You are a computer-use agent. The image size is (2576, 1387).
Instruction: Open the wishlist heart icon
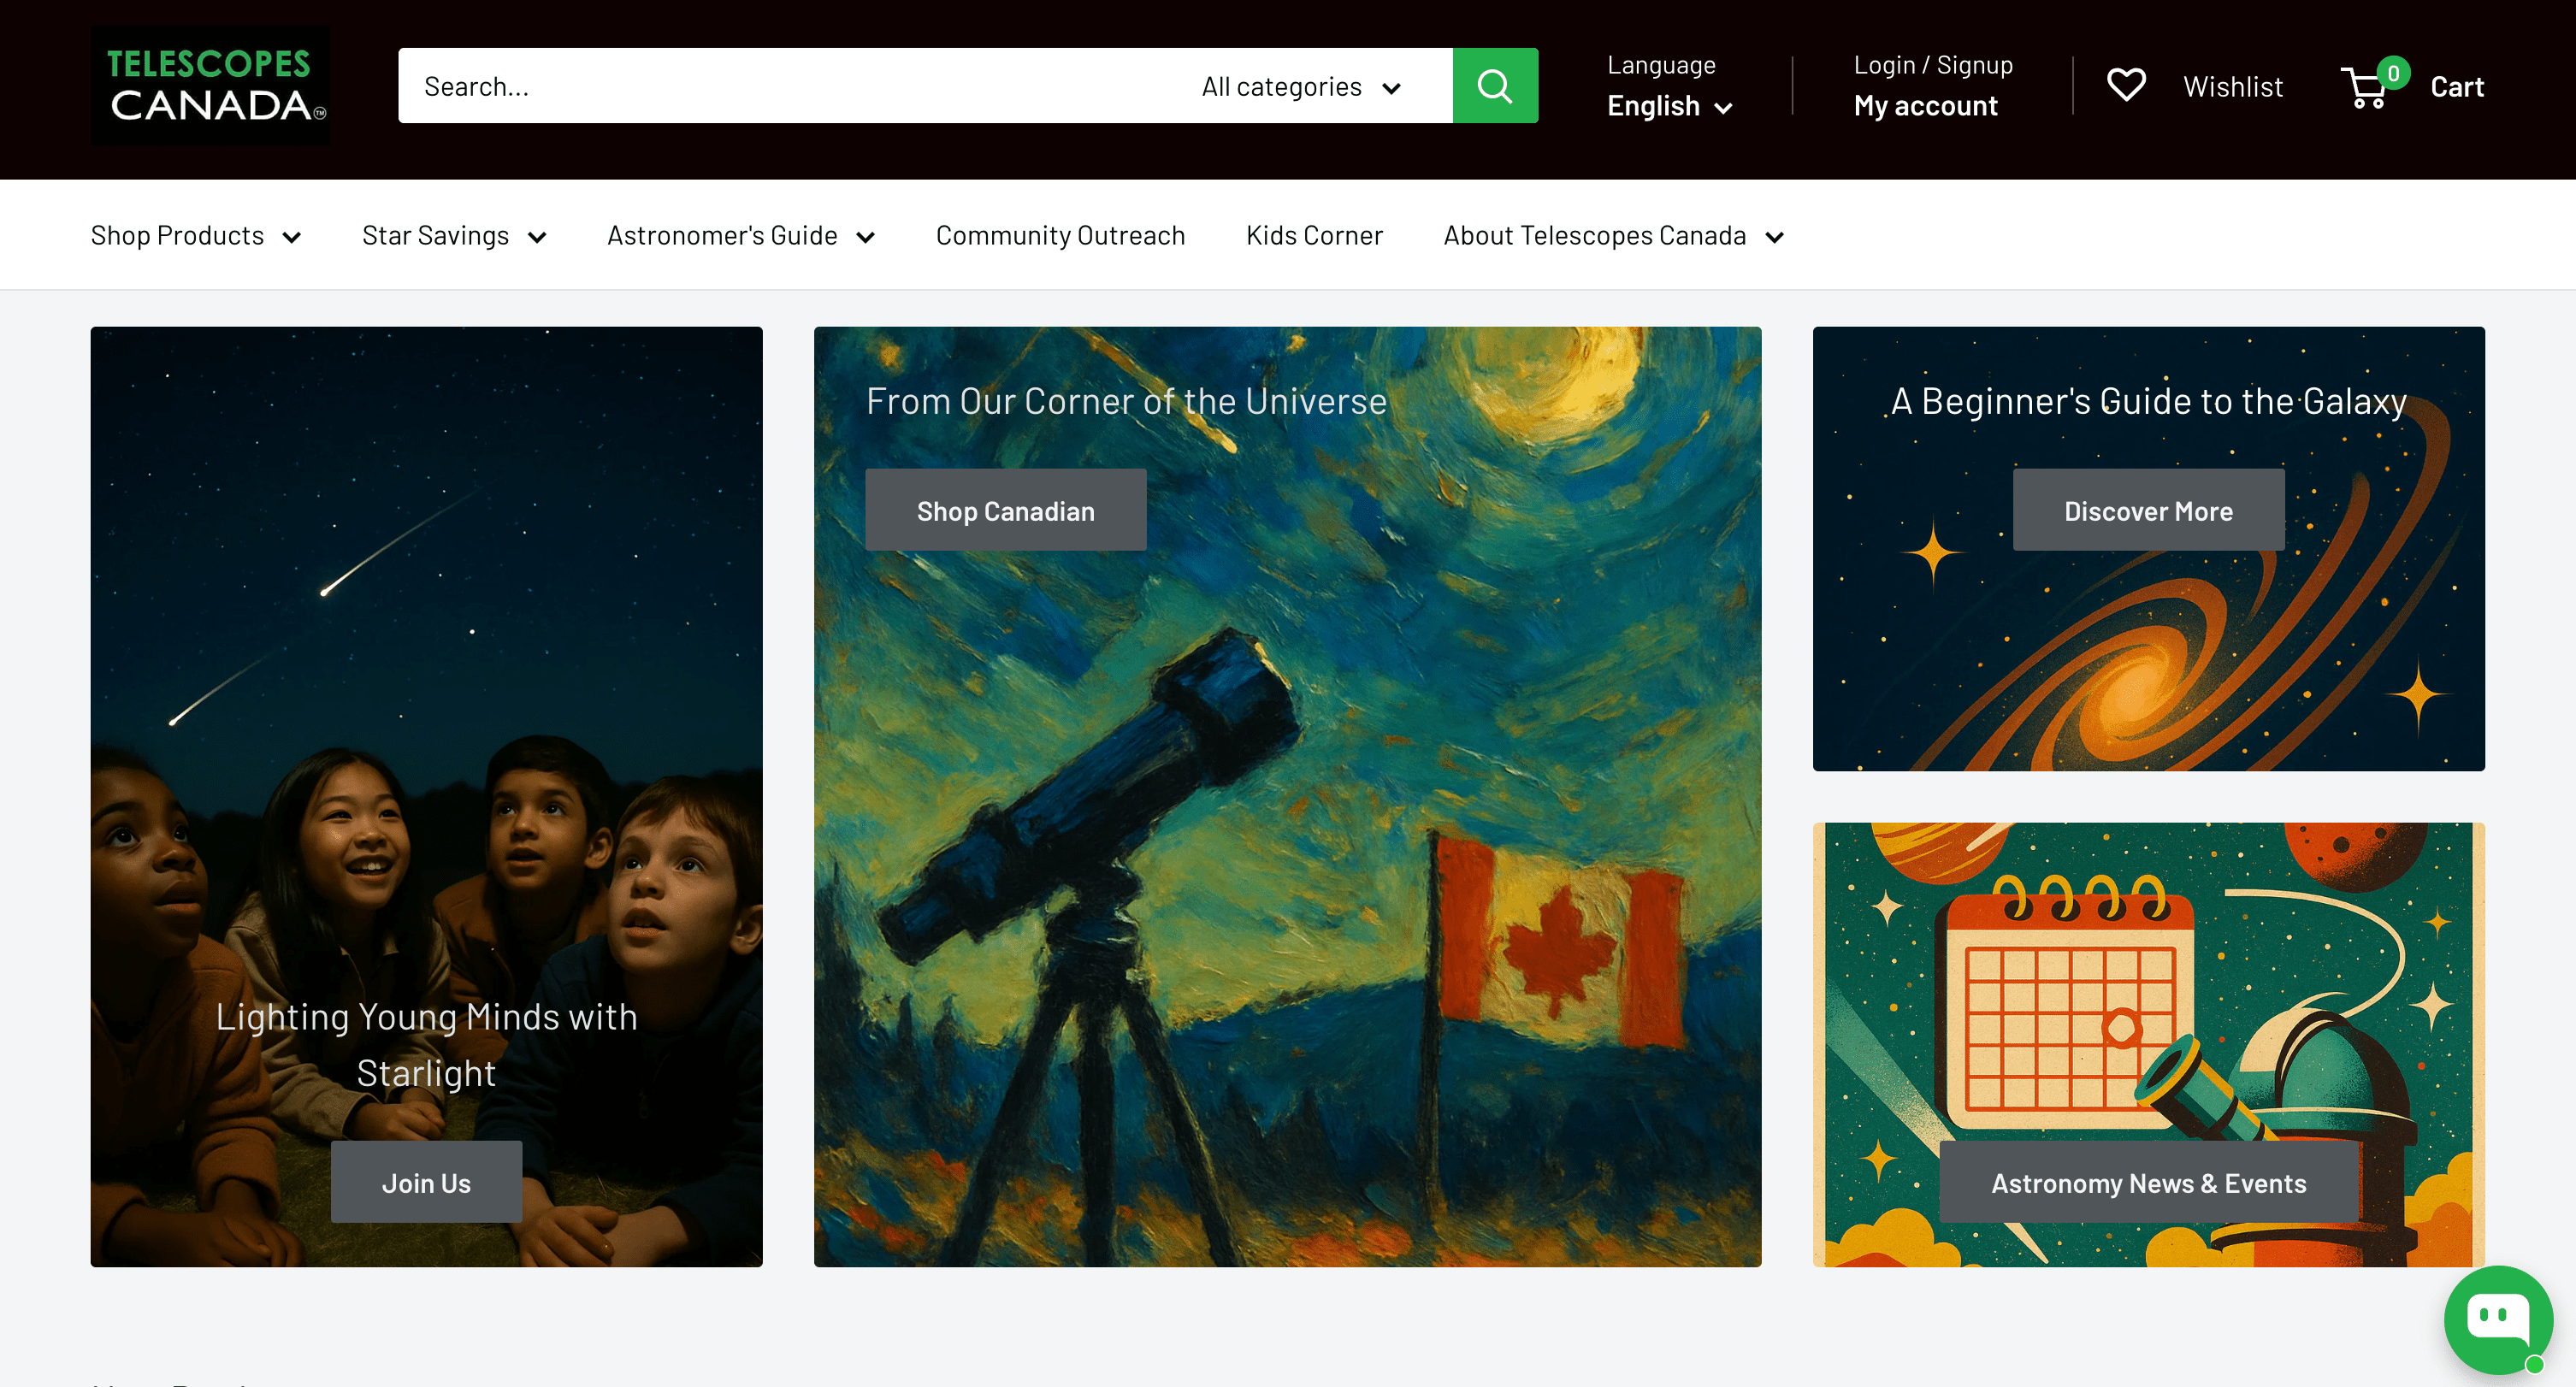[2126, 86]
